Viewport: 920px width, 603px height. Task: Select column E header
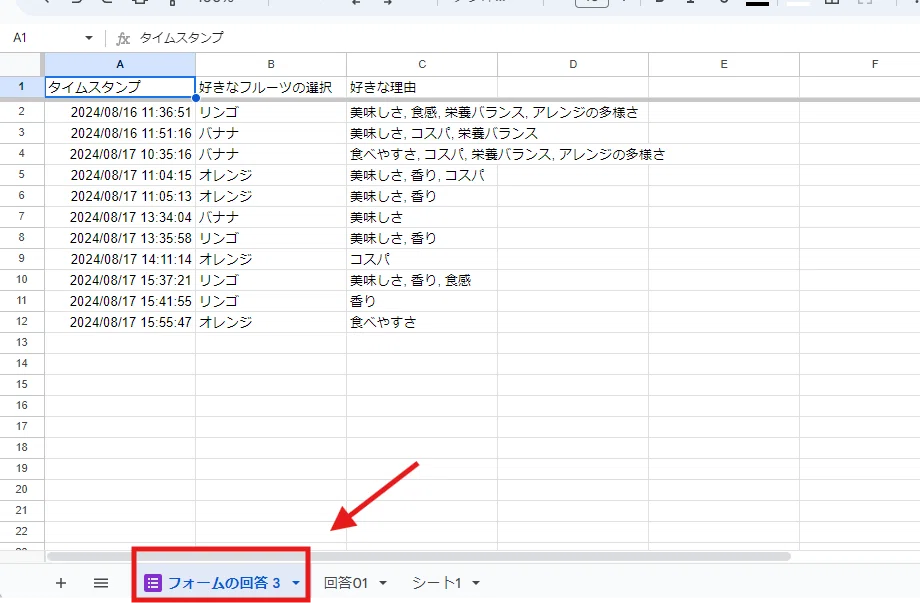click(x=724, y=64)
